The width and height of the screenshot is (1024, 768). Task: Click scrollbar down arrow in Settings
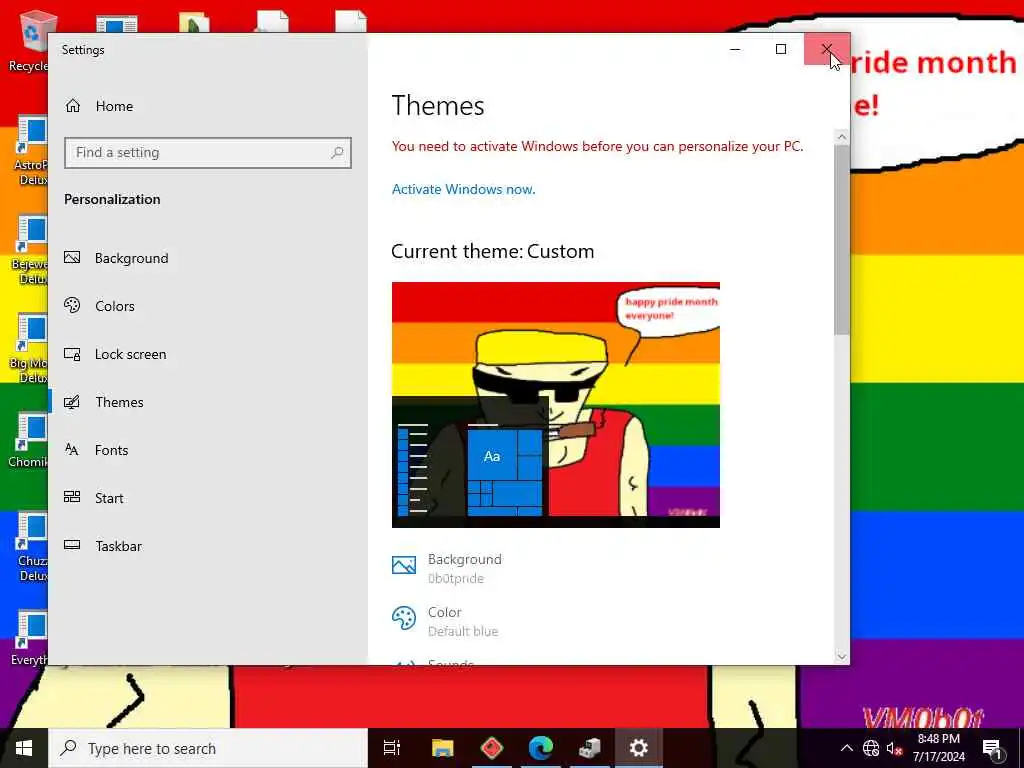click(x=842, y=656)
